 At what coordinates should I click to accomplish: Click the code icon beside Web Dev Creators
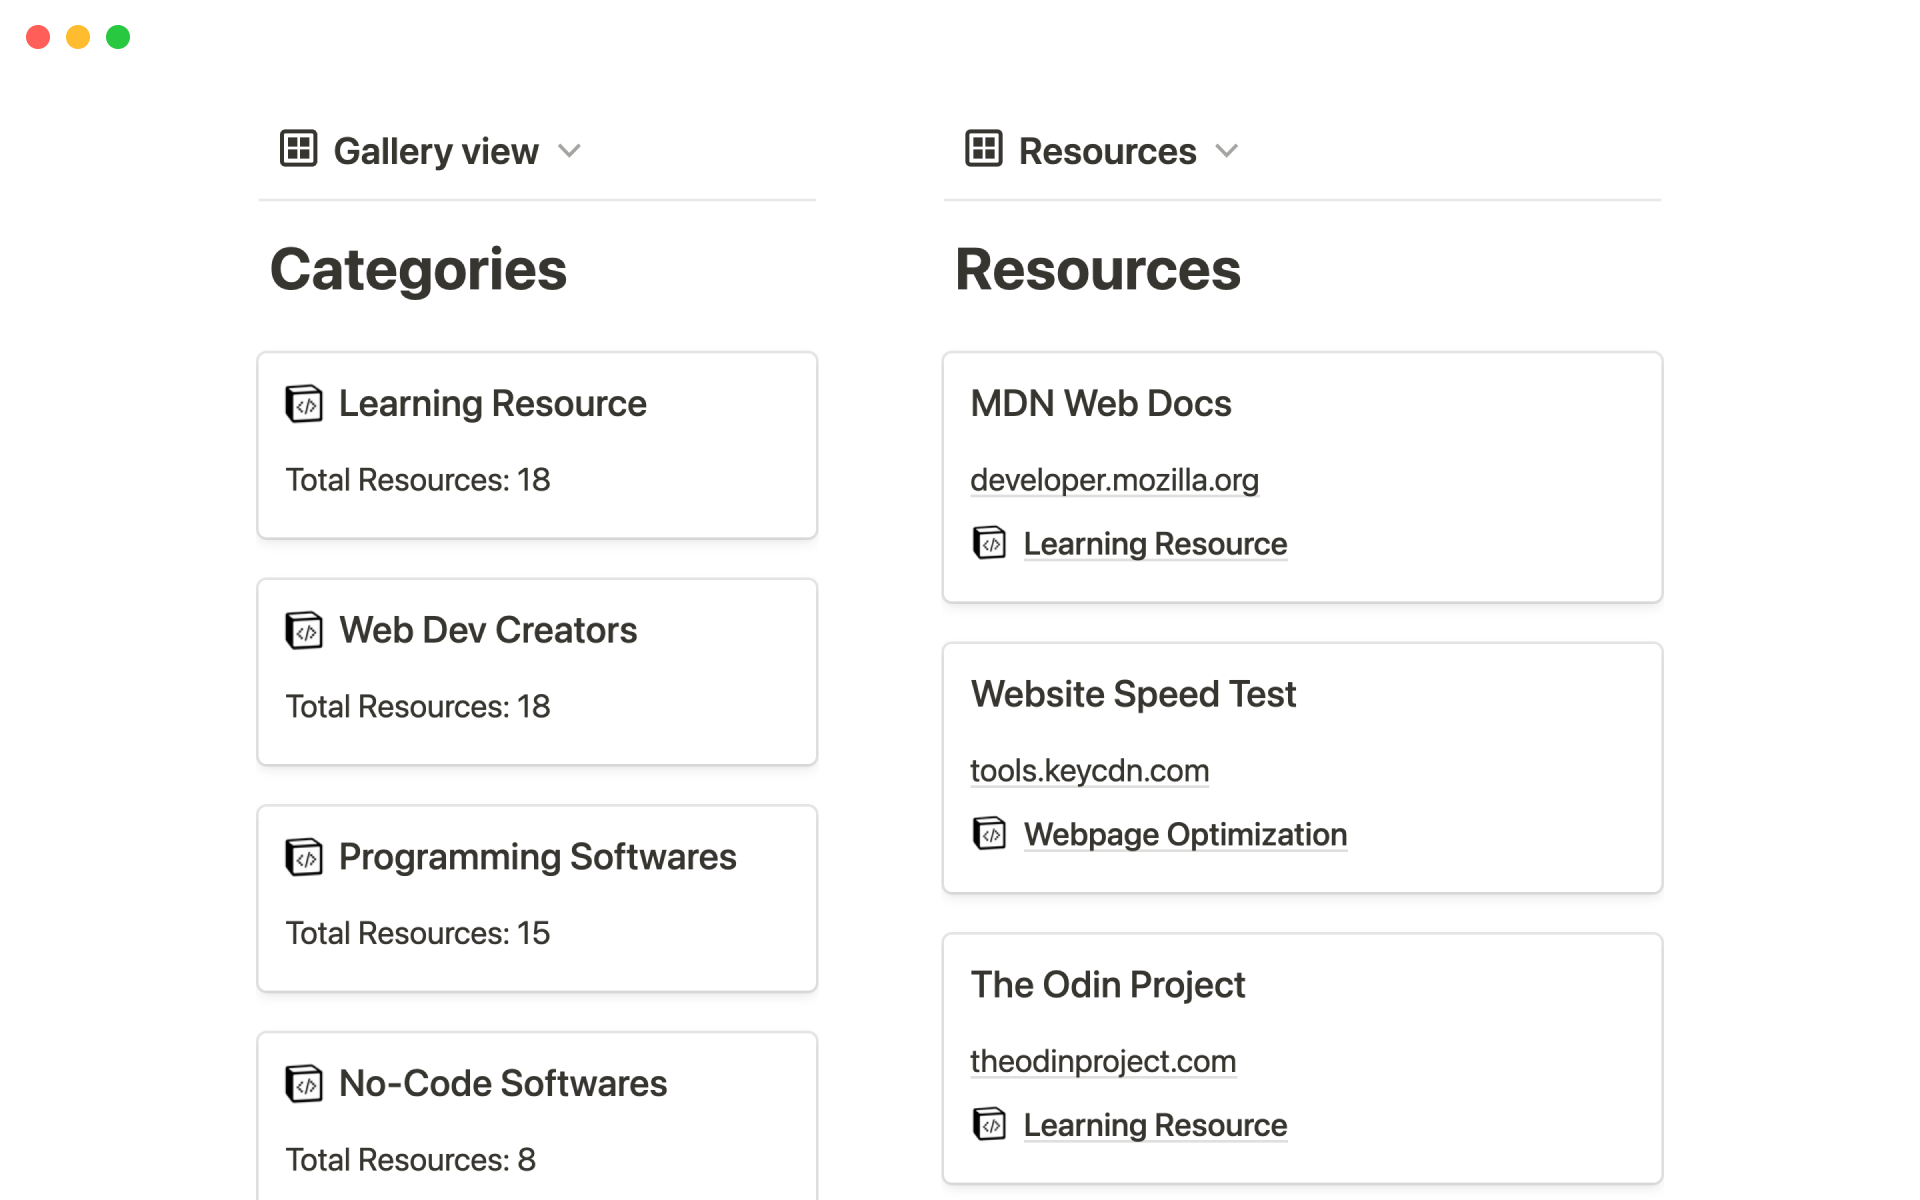point(304,631)
